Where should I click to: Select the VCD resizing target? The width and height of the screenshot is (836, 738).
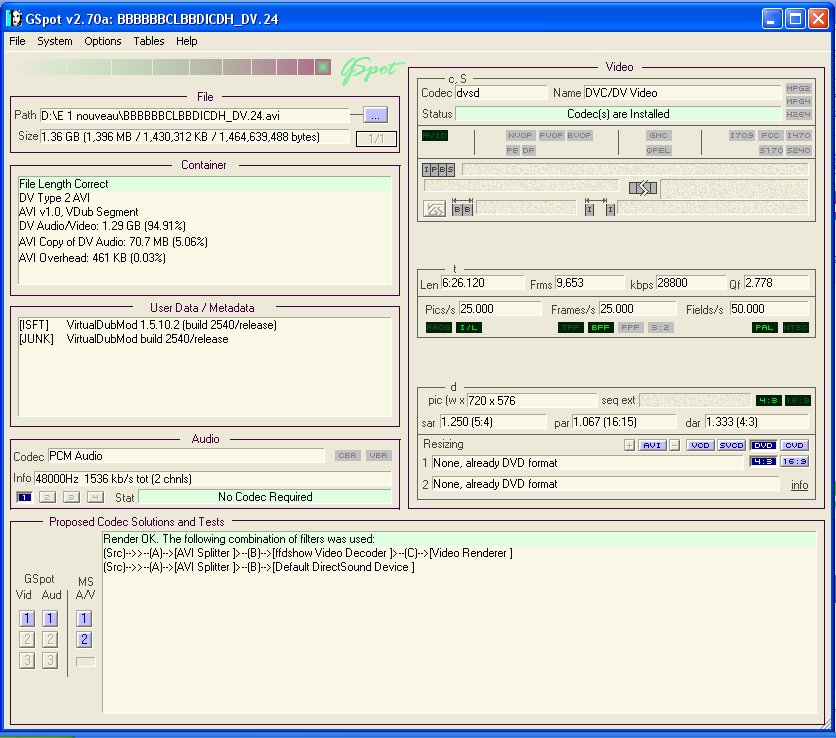point(700,445)
